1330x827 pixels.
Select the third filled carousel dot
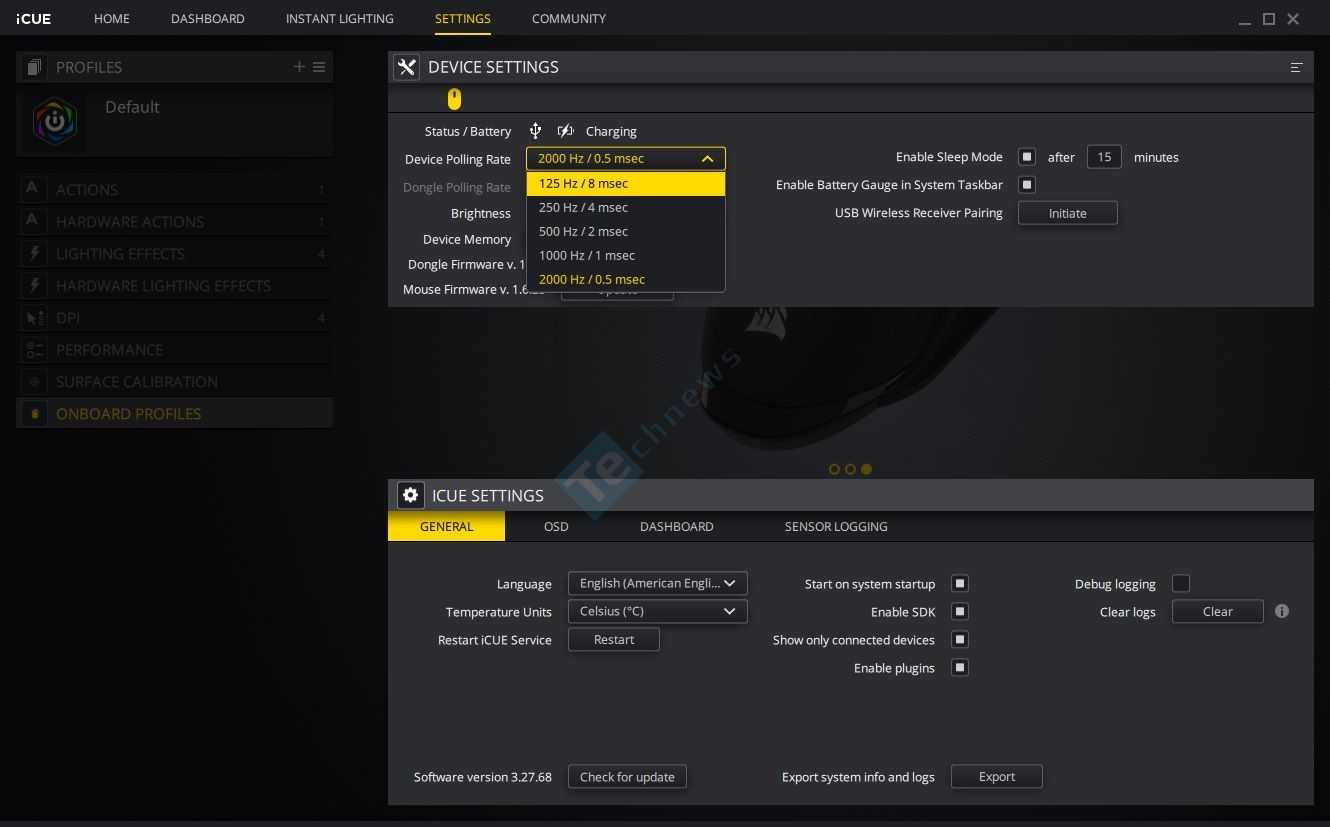click(866, 469)
